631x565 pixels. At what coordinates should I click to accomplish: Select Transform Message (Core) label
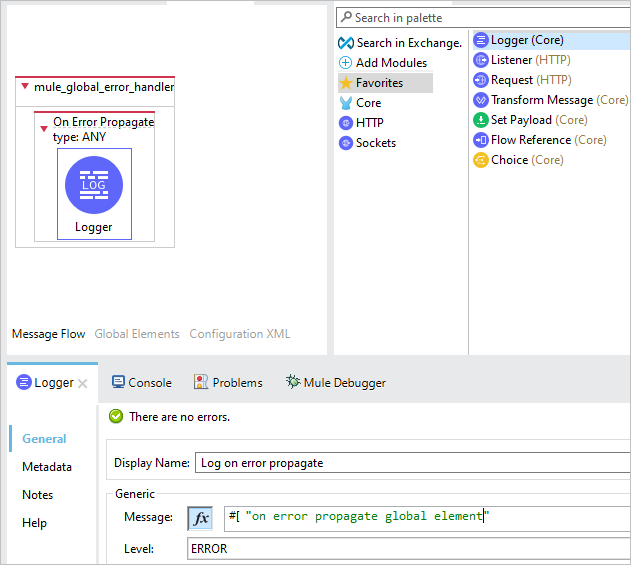[x=559, y=100]
